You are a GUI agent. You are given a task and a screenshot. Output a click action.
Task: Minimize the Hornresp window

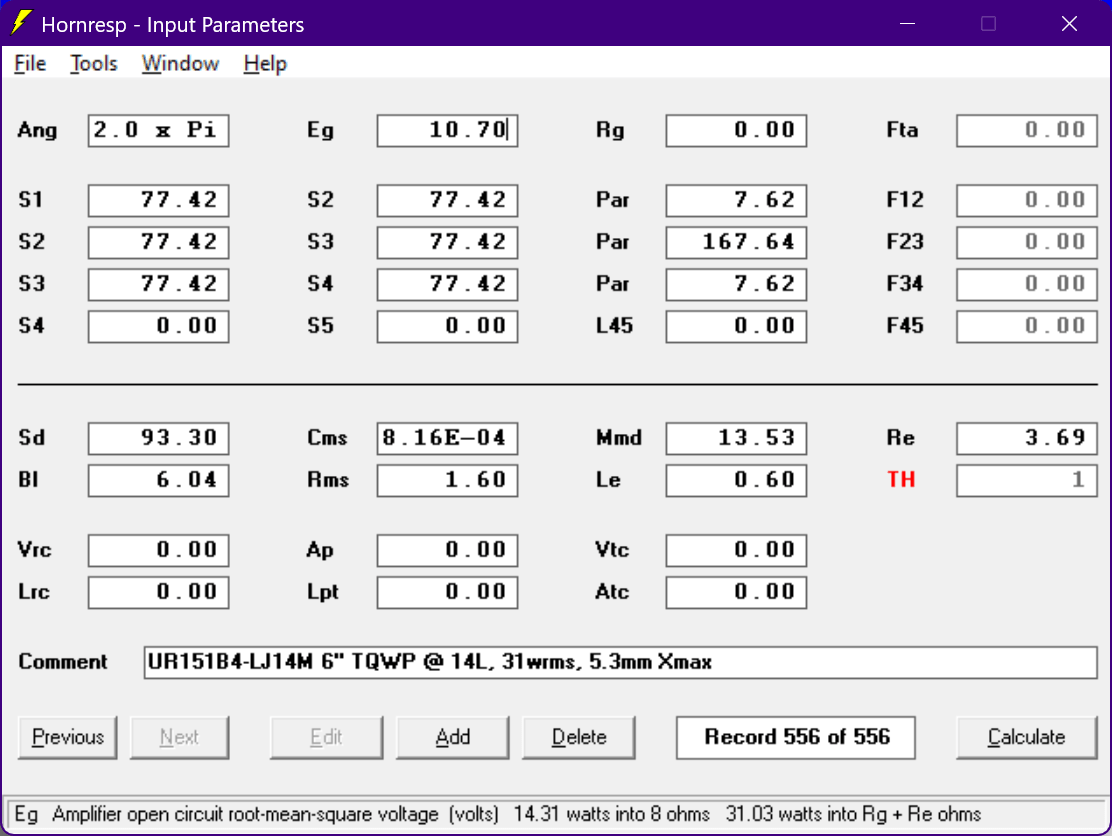coord(907,23)
